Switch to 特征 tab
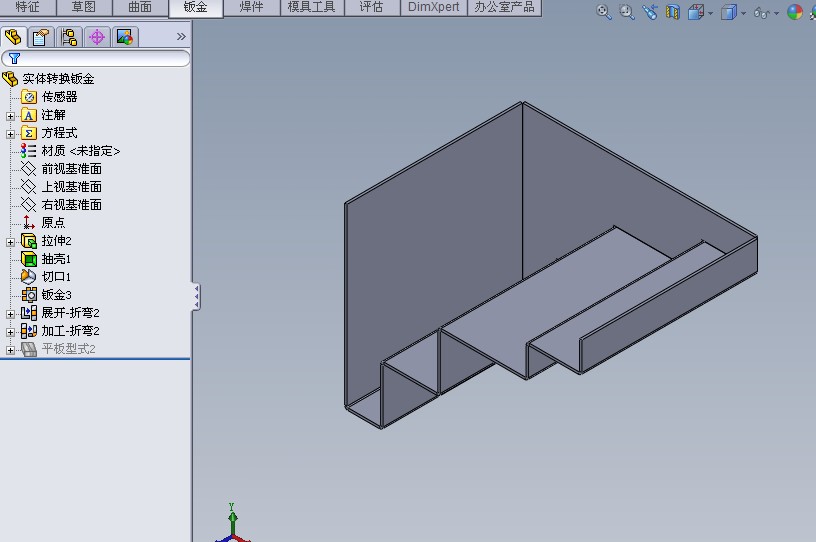Image resolution: width=816 pixels, height=542 pixels. click(x=28, y=7)
